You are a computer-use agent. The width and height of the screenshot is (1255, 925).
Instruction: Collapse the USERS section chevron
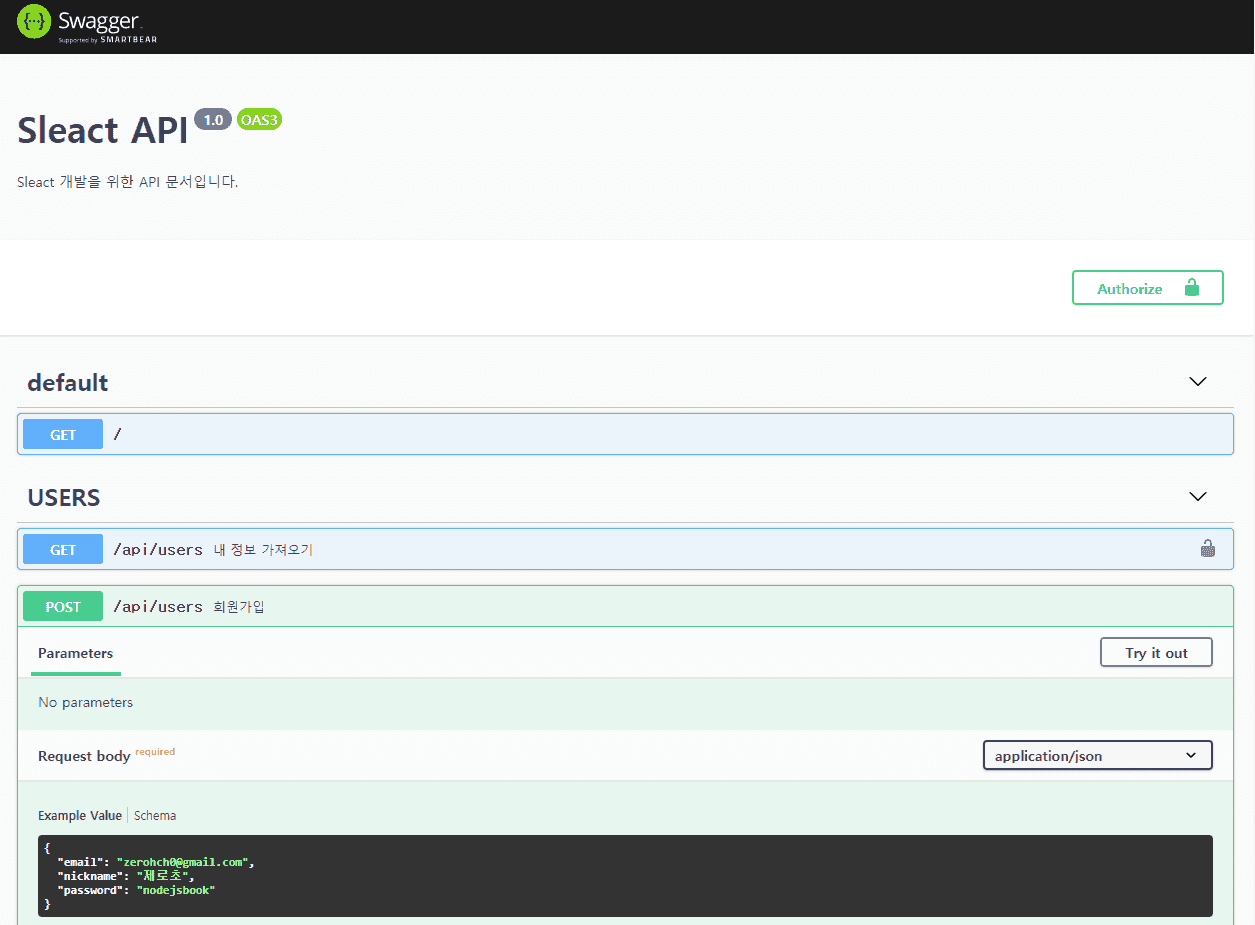click(1197, 497)
